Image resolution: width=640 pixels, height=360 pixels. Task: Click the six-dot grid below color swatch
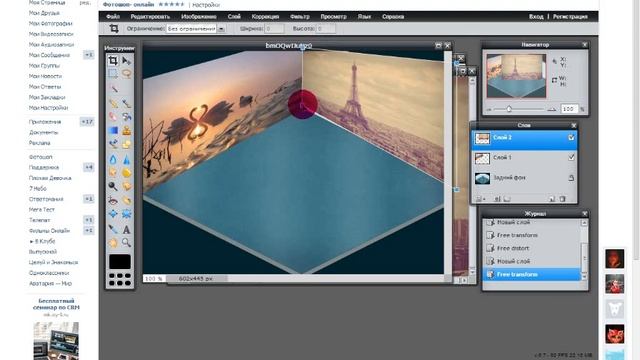click(x=120, y=279)
